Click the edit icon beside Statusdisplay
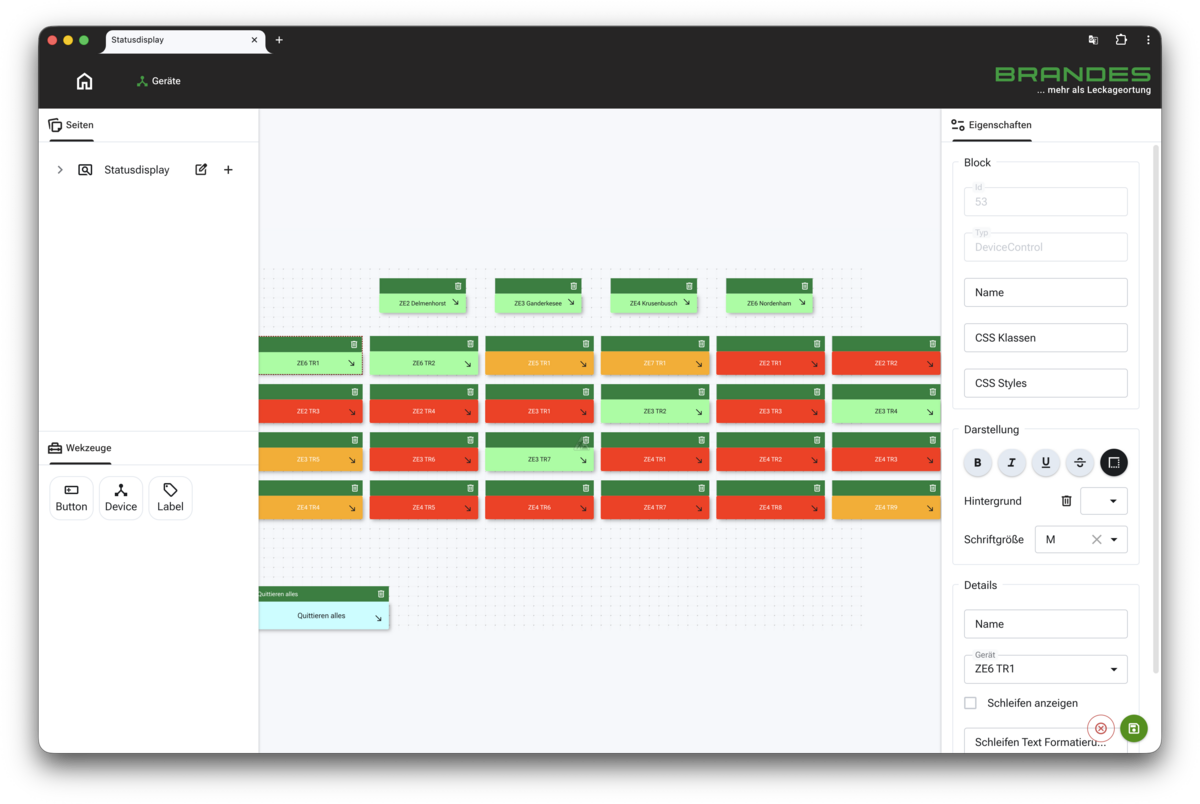Image resolution: width=1200 pixels, height=804 pixels. [201, 170]
